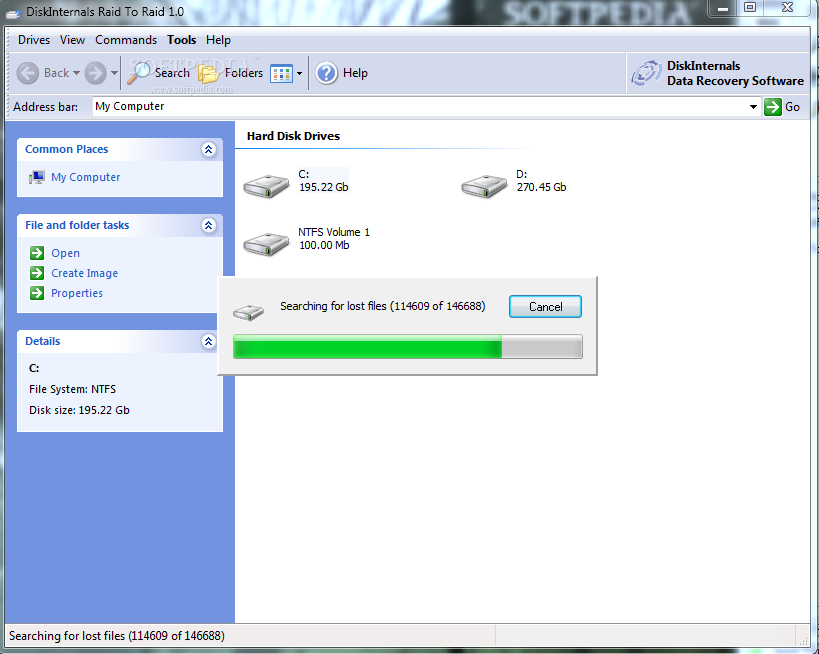Open the Views dropdown arrow
This screenshot has height=654, width=819.
(x=299, y=74)
